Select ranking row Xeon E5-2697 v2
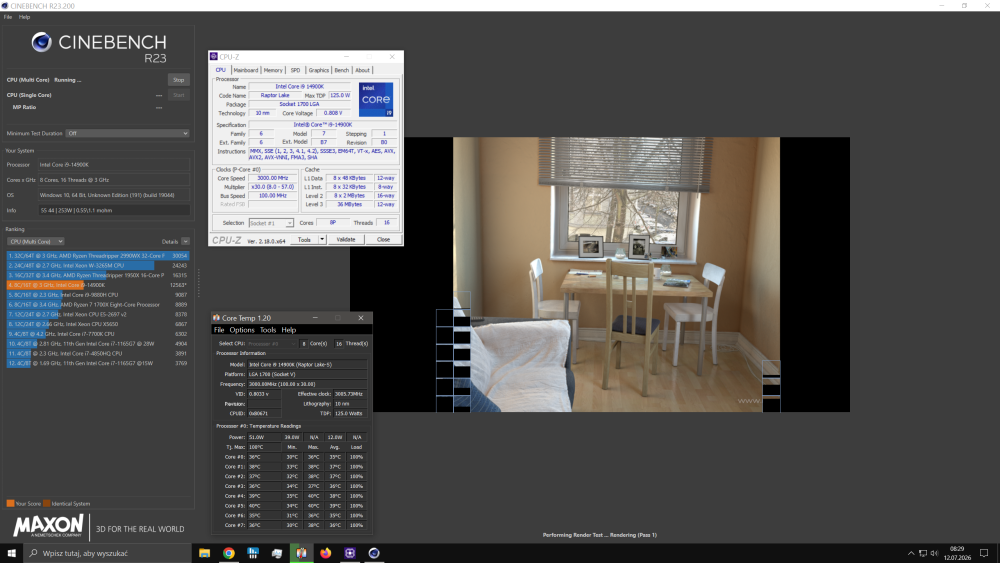Screen dimensions: 1000x563 (98, 314)
